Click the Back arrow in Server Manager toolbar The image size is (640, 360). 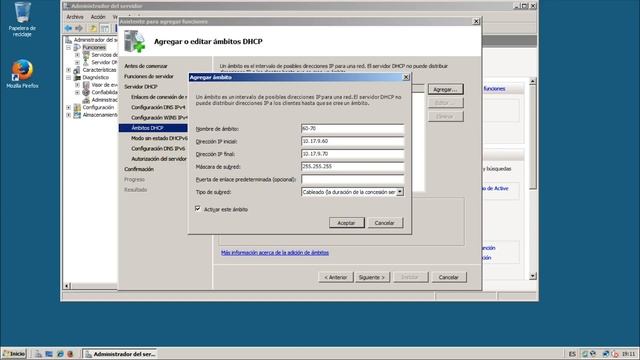pos(68,28)
